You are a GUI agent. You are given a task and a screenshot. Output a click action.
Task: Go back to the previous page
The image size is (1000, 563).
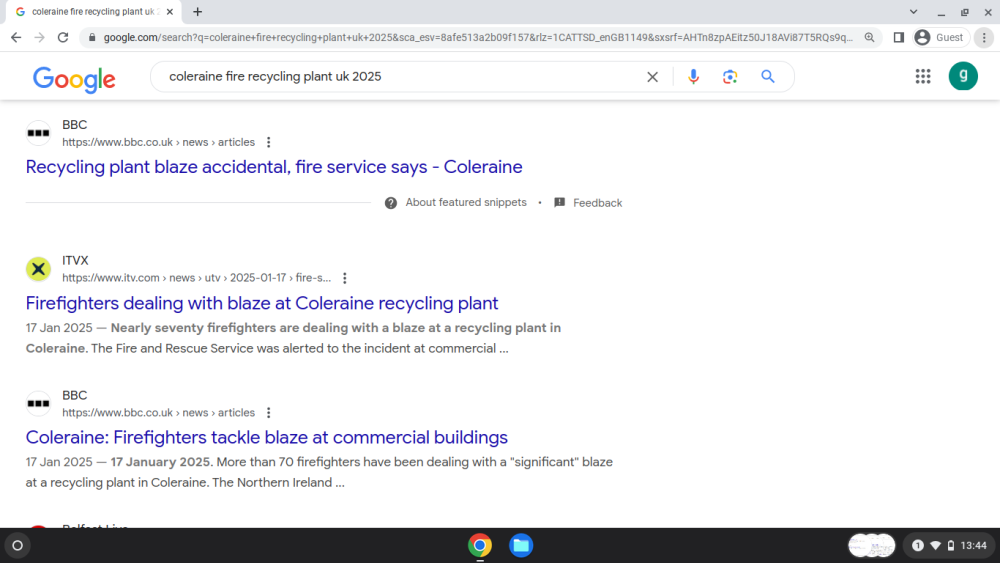click(16, 38)
